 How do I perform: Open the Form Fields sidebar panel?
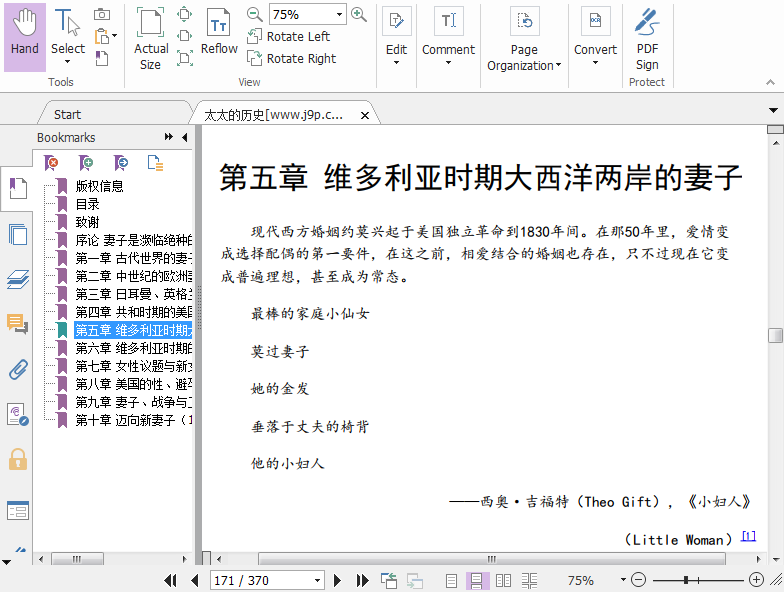click(x=18, y=510)
